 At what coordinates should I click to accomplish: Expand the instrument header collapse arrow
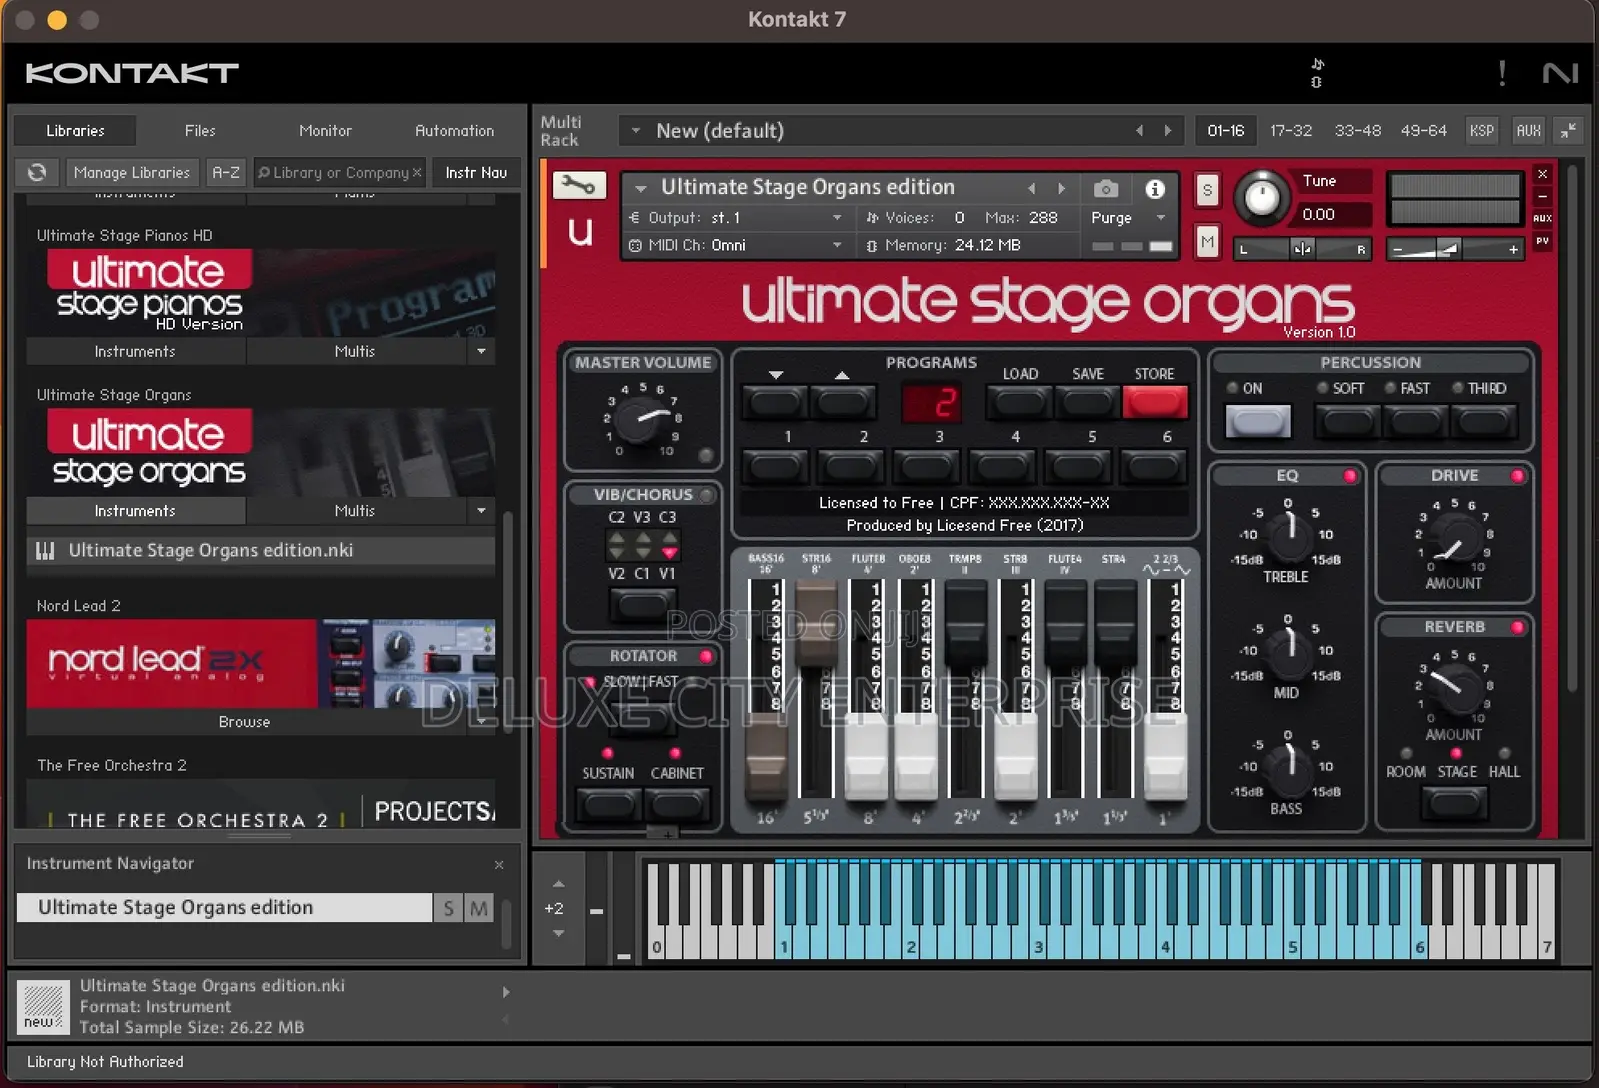pos(640,188)
